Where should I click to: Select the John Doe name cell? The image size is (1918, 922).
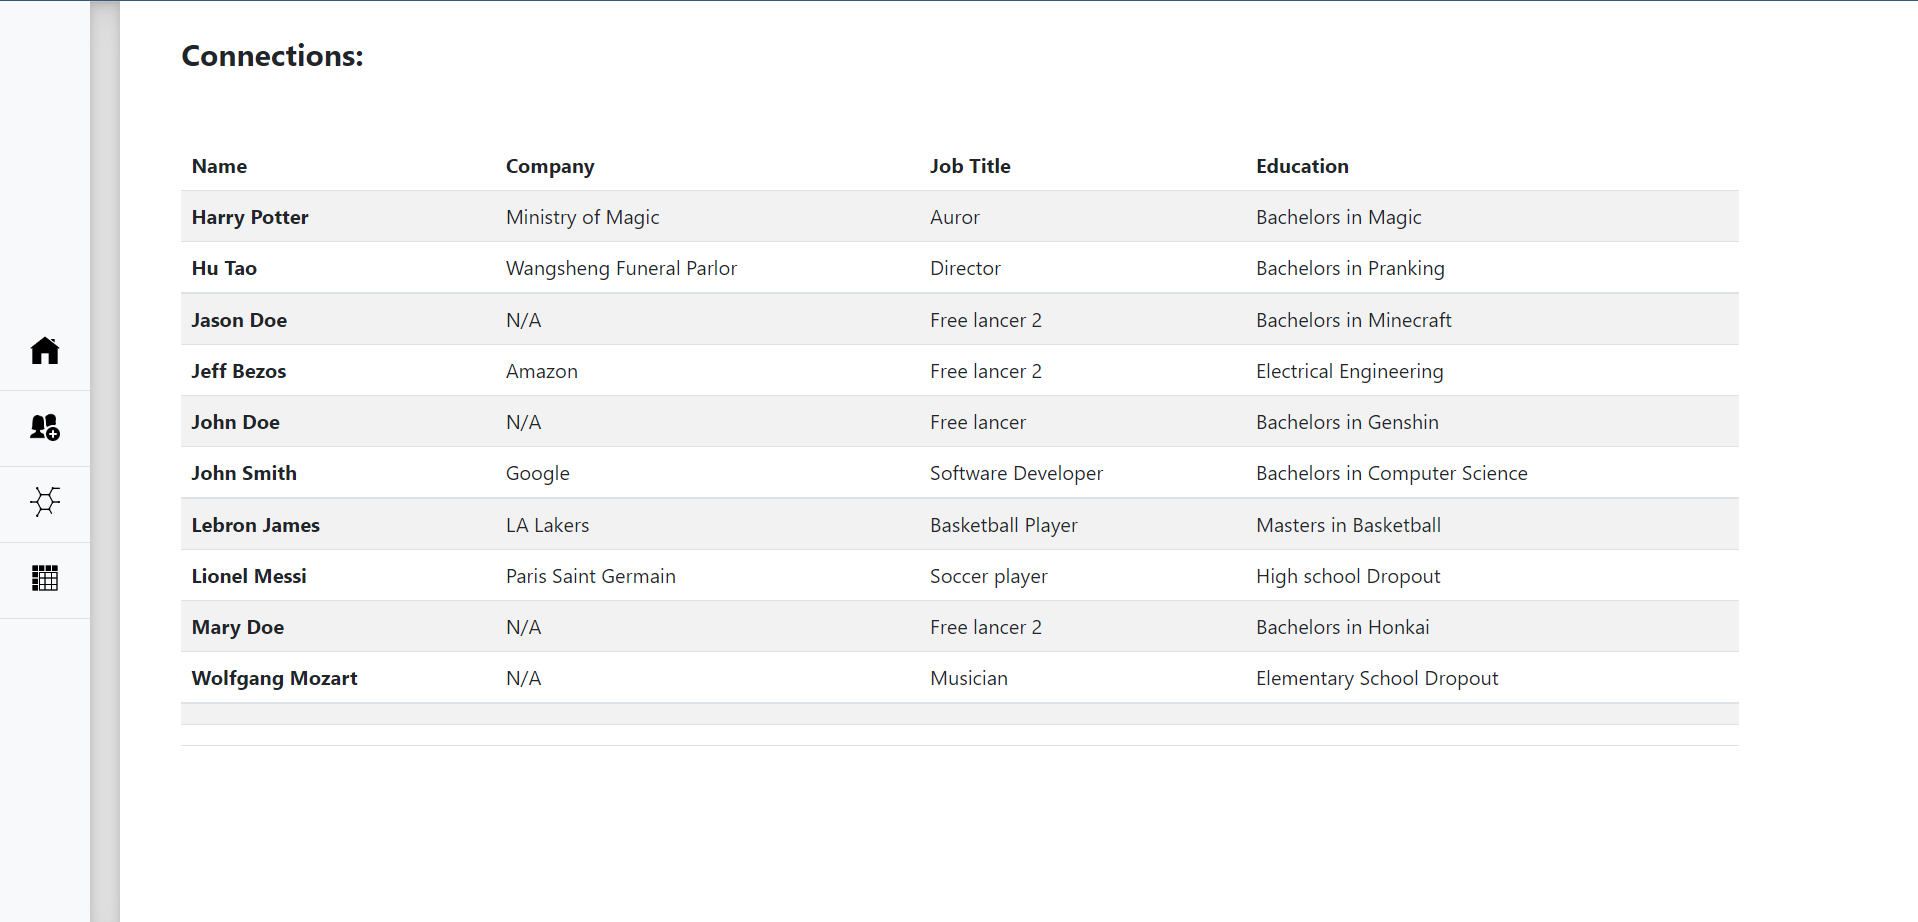click(x=235, y=422)
